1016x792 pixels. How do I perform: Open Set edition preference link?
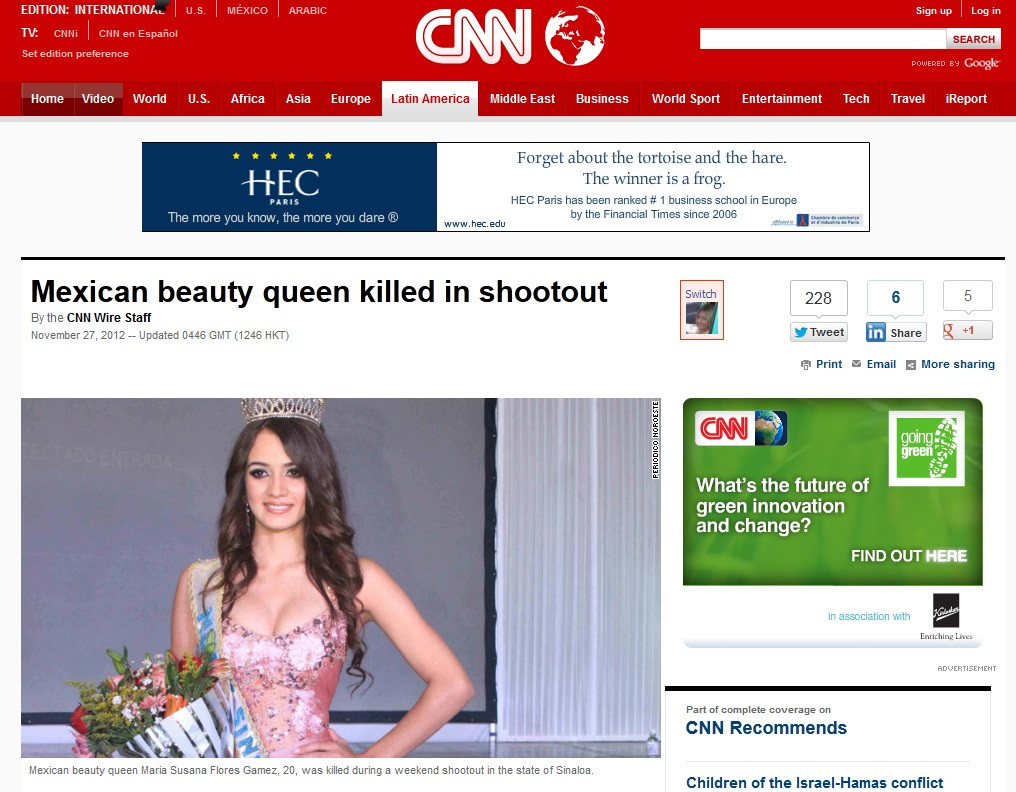point(75,54)
